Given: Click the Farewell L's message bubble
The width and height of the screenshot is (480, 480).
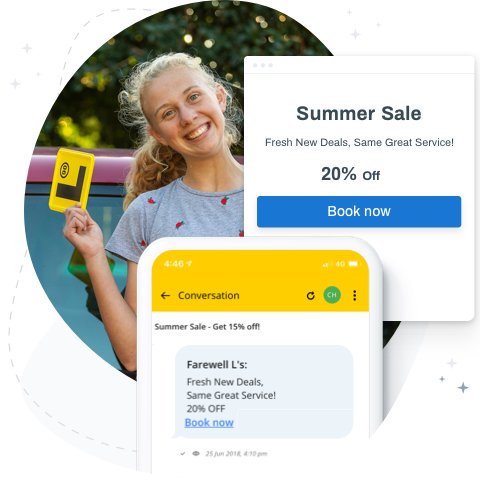Looking at the screenshot, I should pyautogui.click(x=264, y=392).
